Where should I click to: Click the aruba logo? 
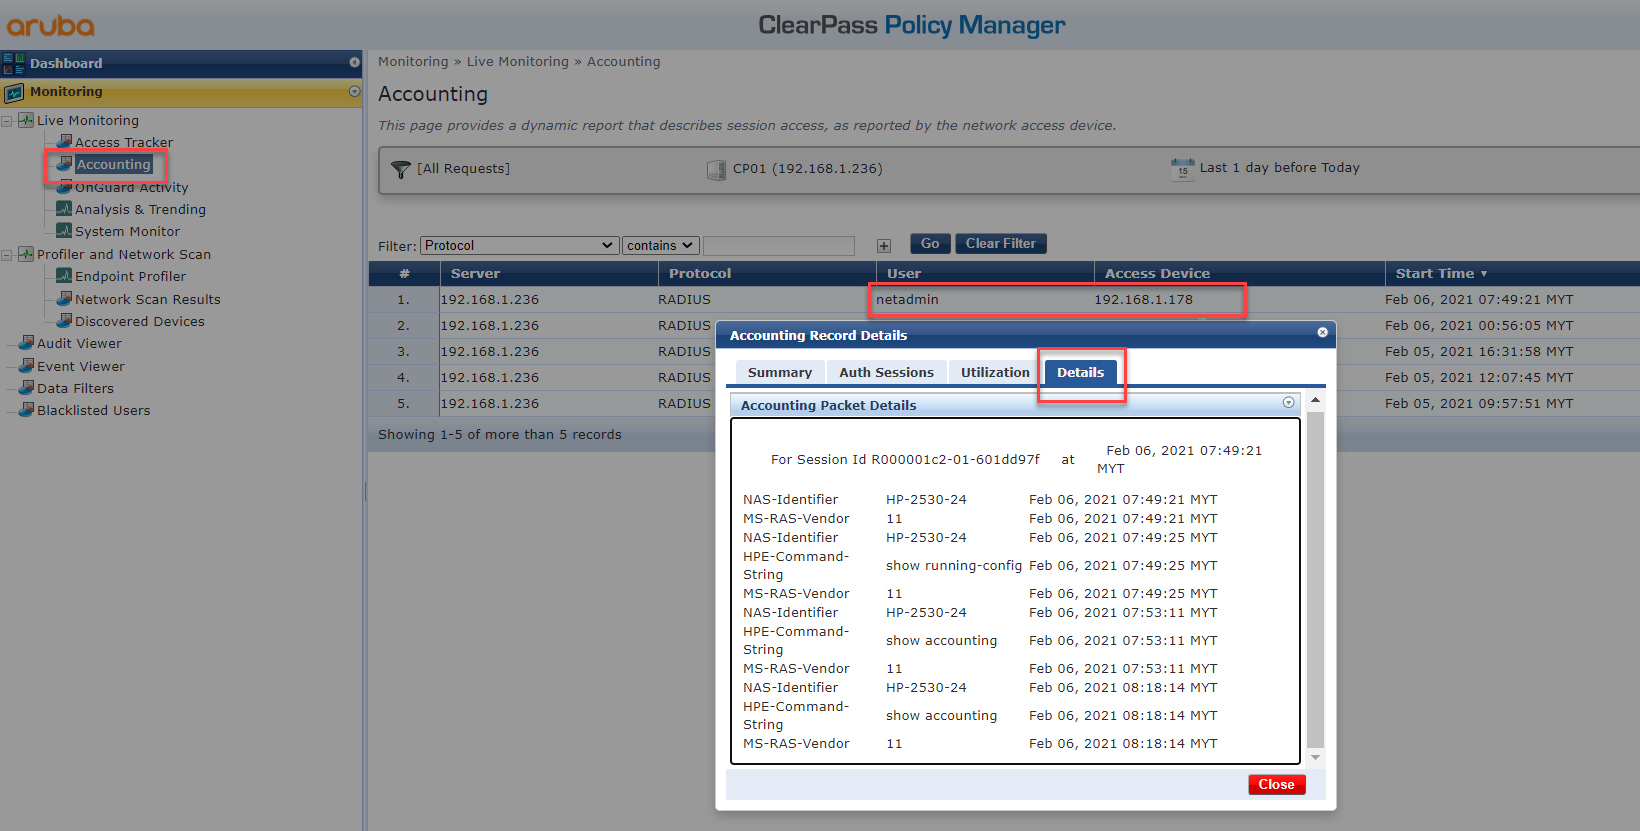[x=51, y=26]
